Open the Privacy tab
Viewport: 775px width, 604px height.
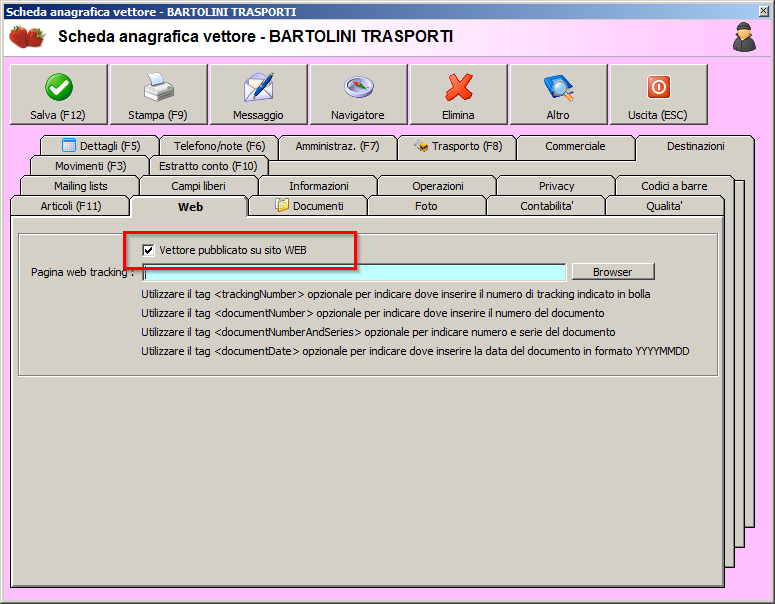557,186
